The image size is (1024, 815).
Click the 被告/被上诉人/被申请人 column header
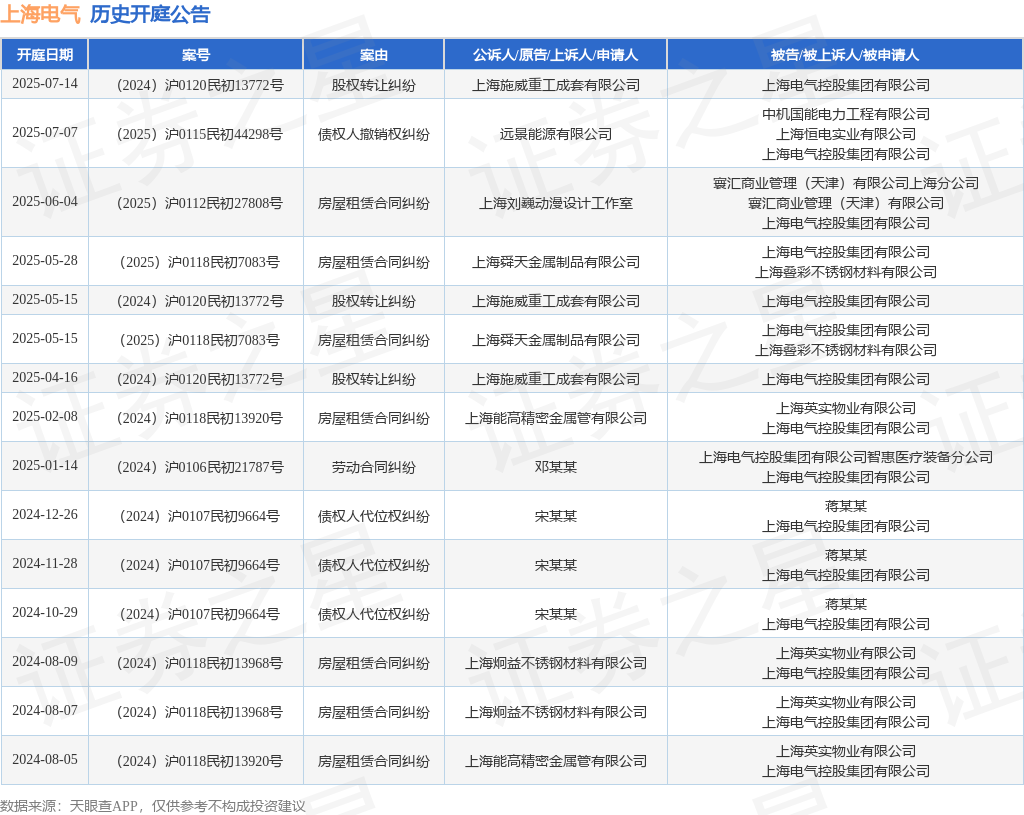(x=845, y=55)
